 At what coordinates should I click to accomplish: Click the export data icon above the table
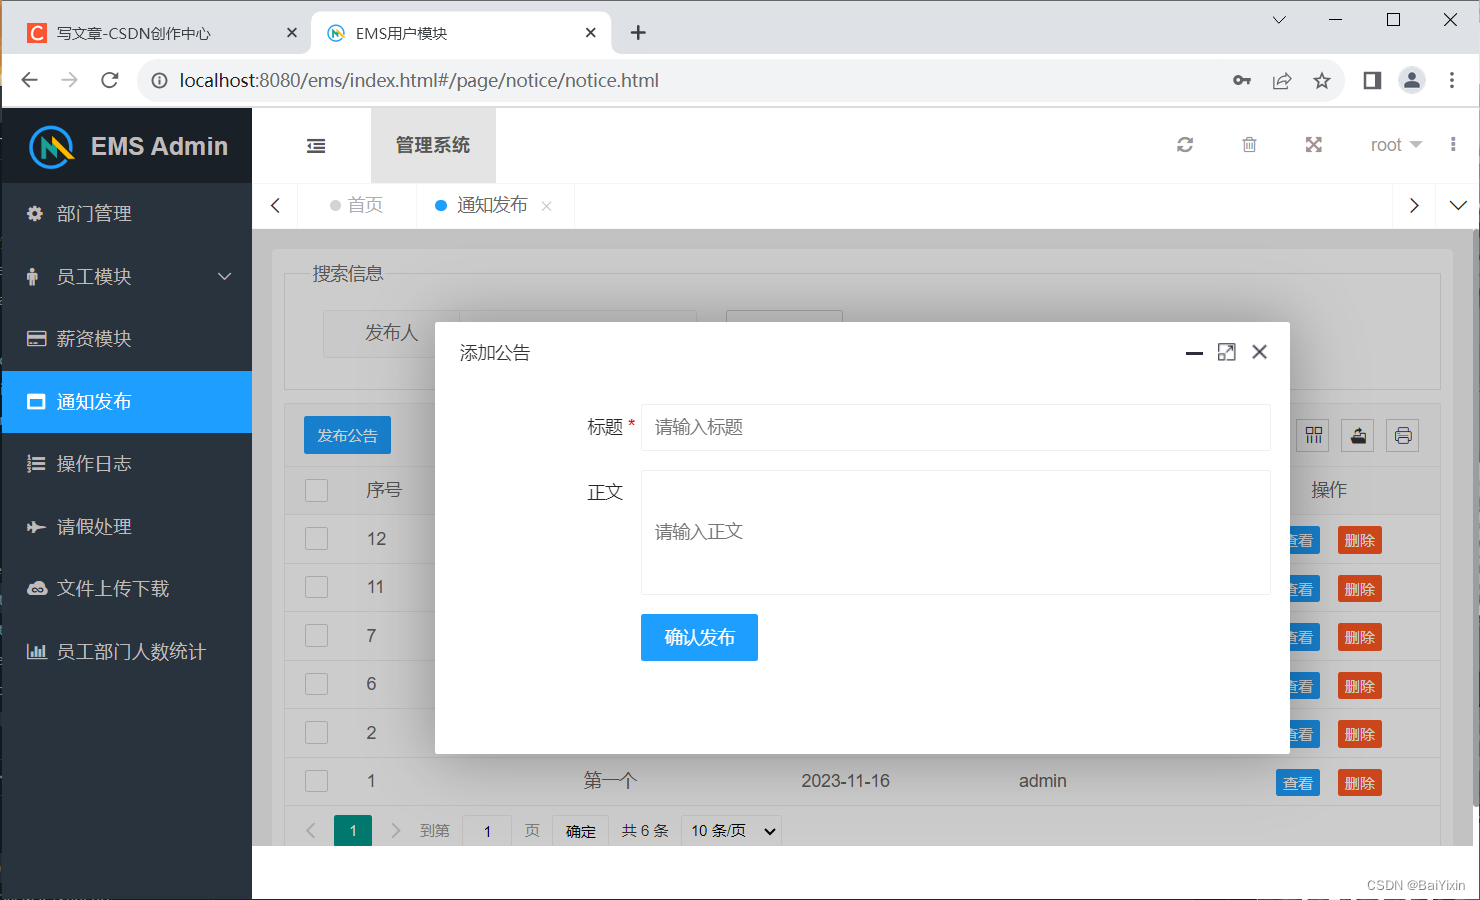[x=1357, y=435]
